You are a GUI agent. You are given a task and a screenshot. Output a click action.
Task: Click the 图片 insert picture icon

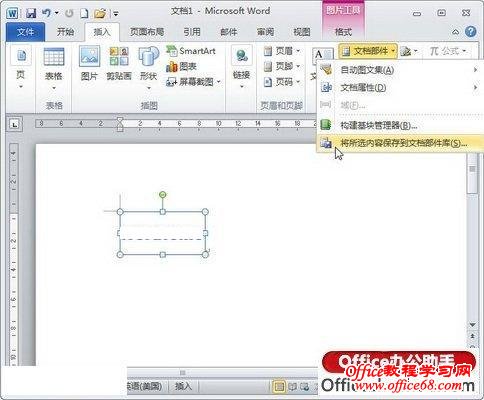pos(89,63)
